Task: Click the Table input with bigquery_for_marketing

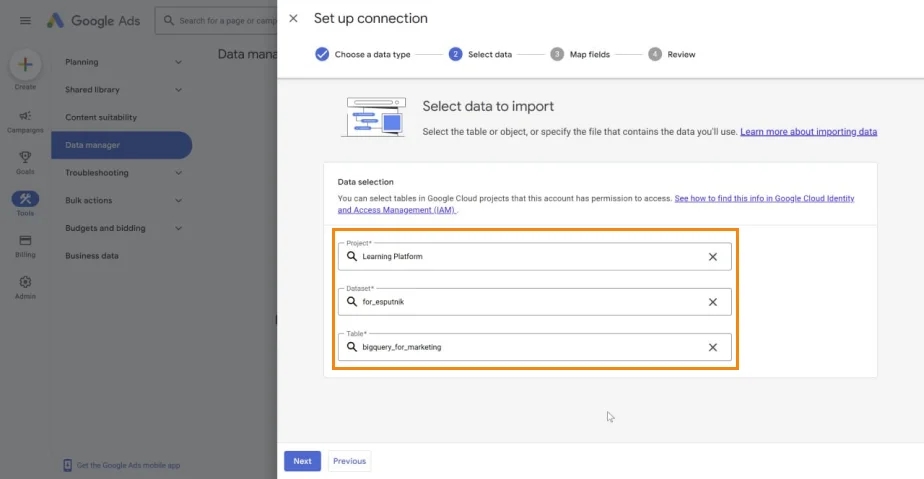Action: [534, 348]
